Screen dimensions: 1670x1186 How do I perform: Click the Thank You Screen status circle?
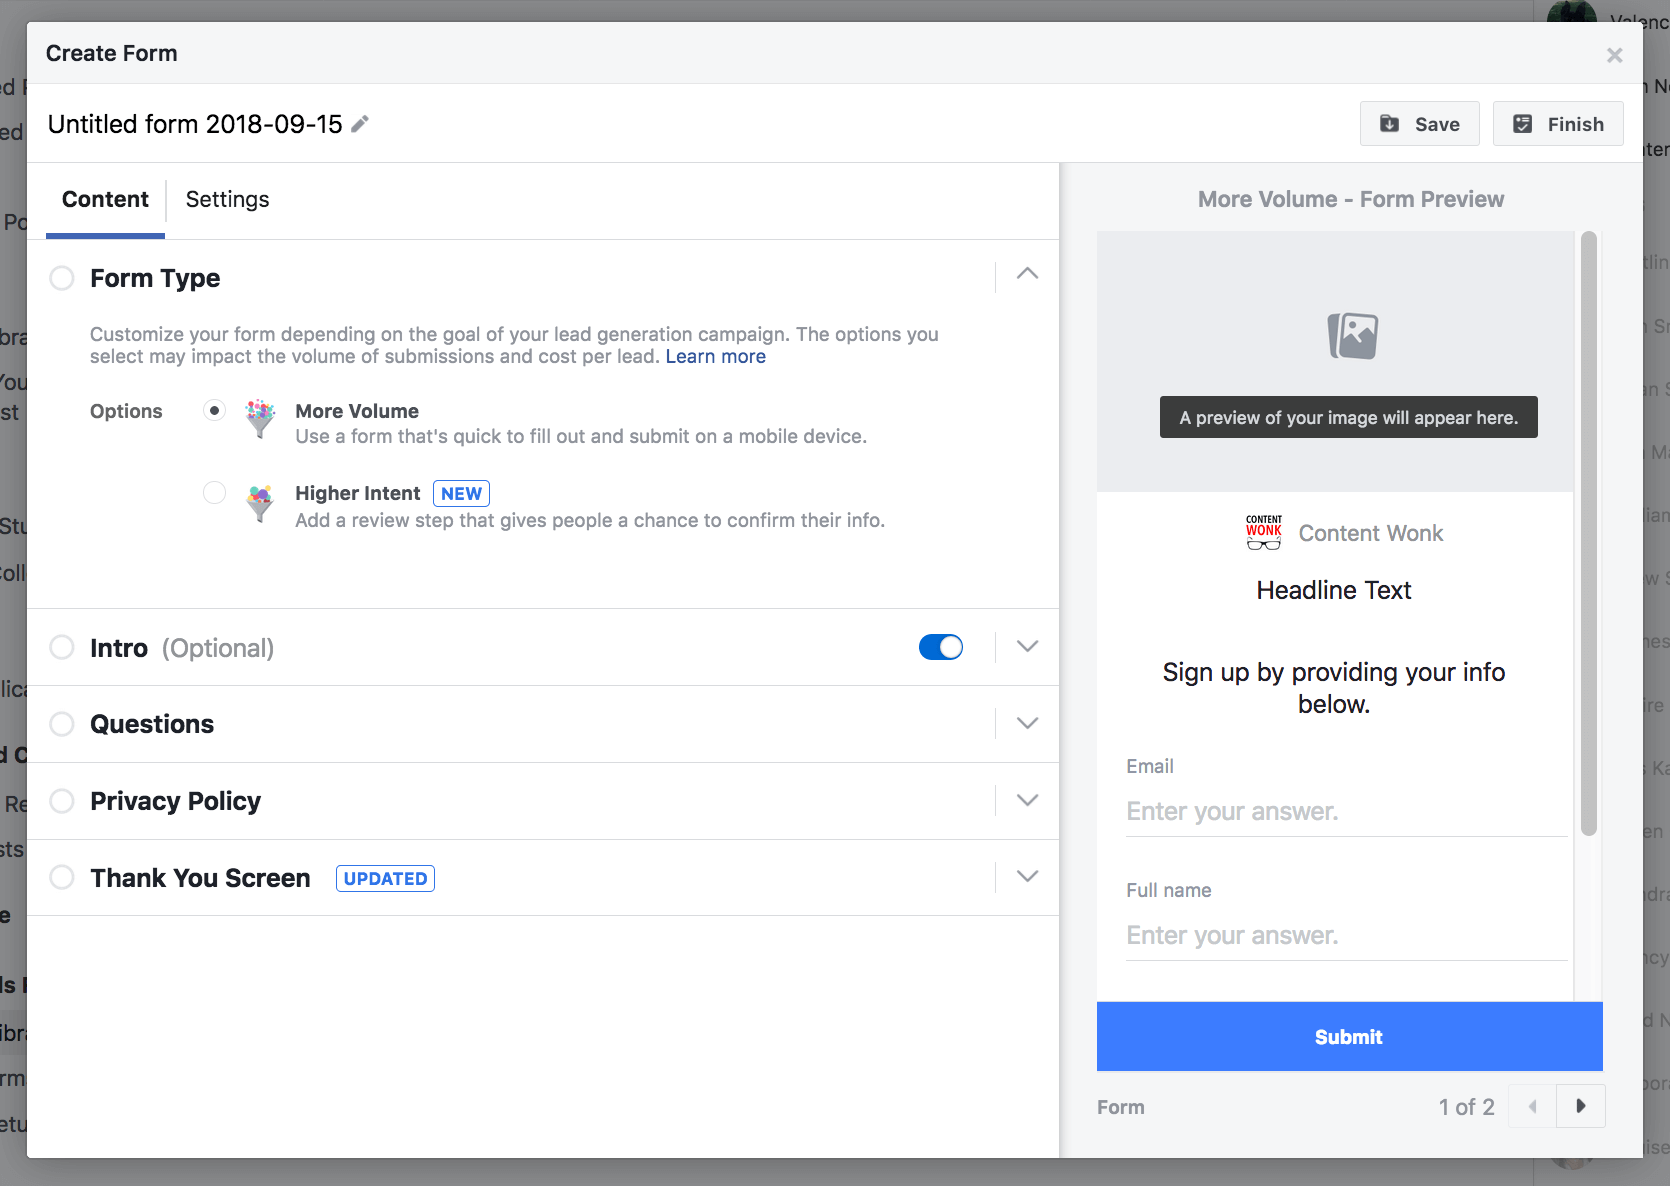click(62, 878)
